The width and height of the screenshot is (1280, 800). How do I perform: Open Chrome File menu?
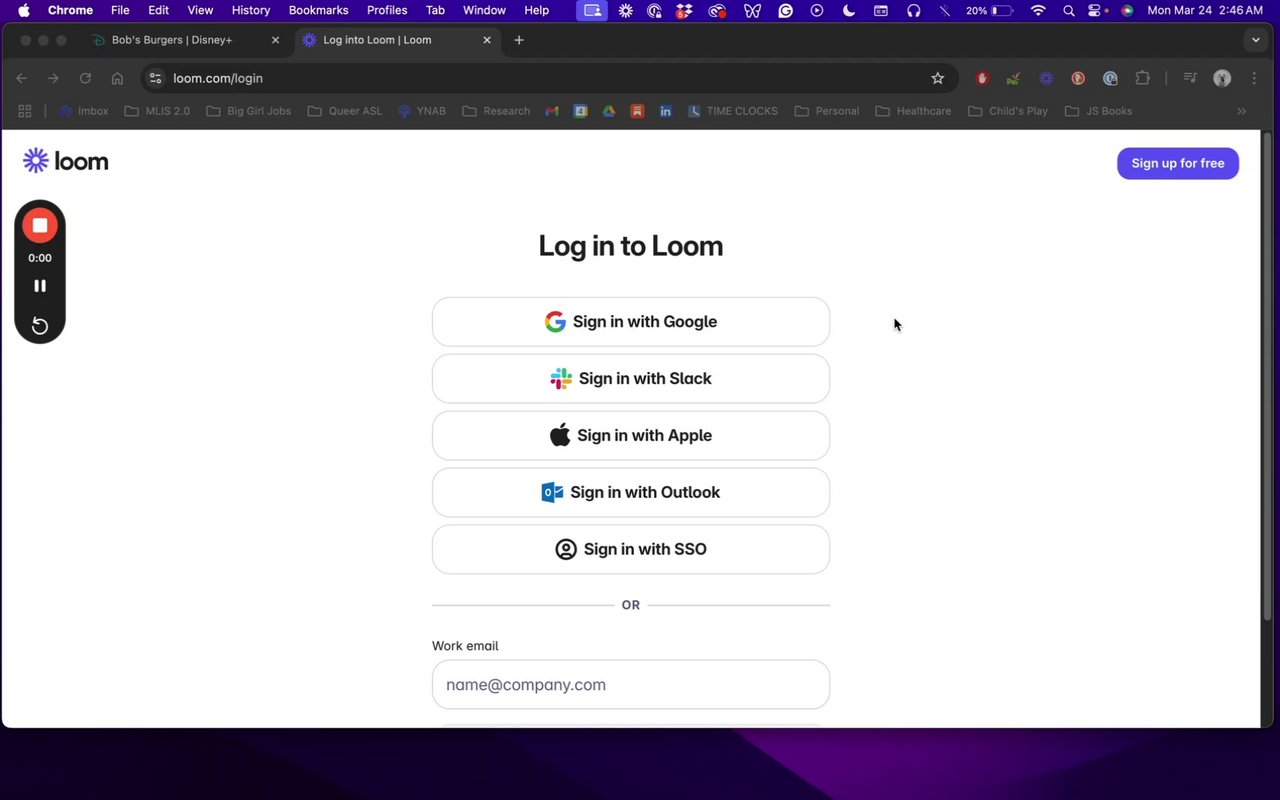point(120,10)
